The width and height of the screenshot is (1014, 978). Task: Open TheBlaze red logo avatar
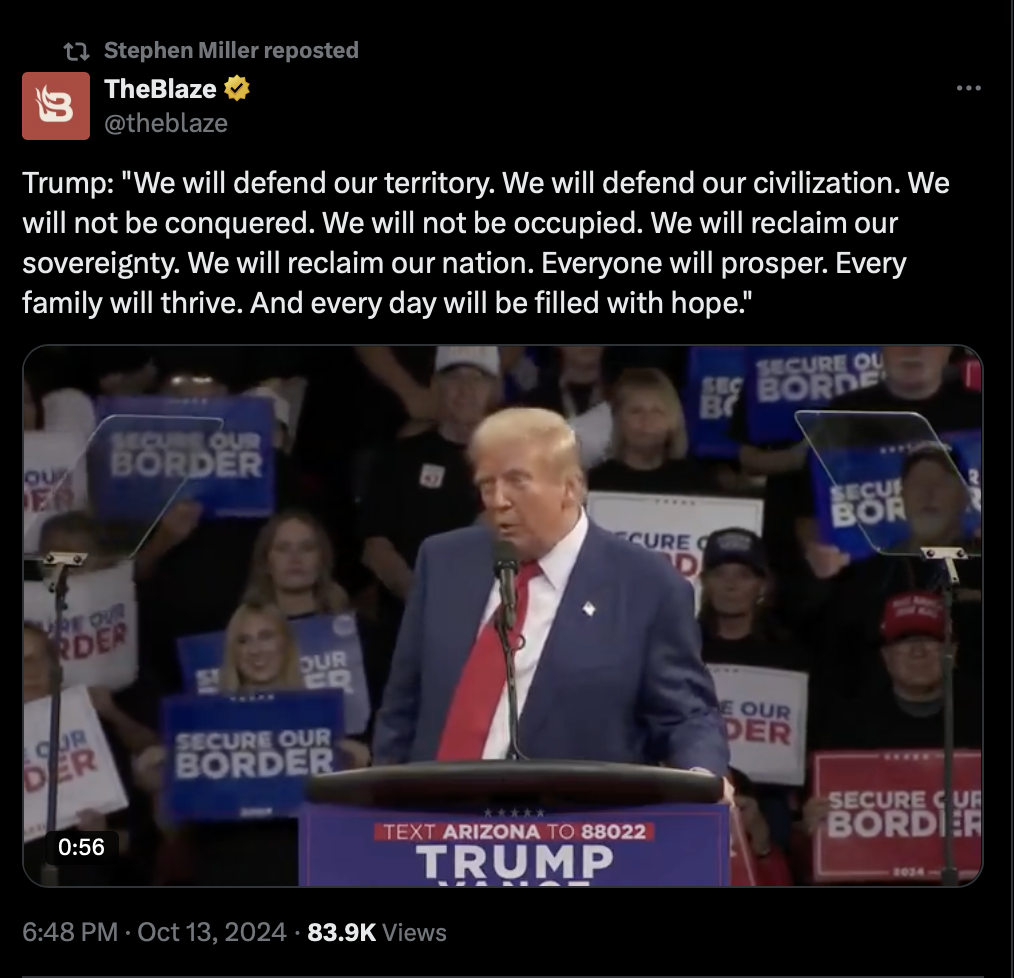click(x=56, y=105)
